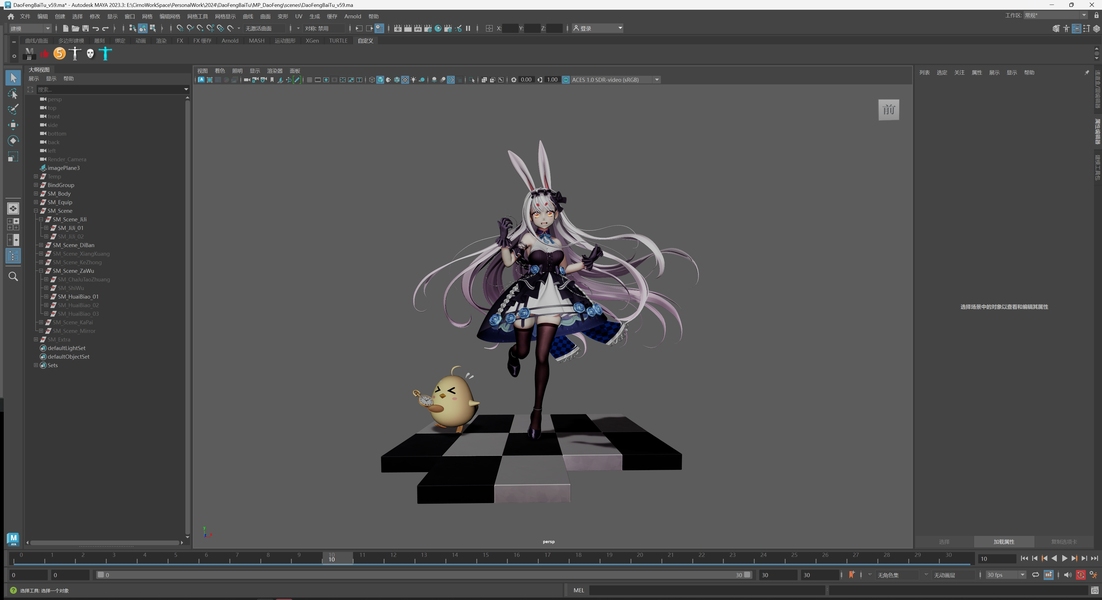Toggle loop playback mode
Image resolution: width=1102 pixels, height=600 pixels.
(x=1035, y=575)
